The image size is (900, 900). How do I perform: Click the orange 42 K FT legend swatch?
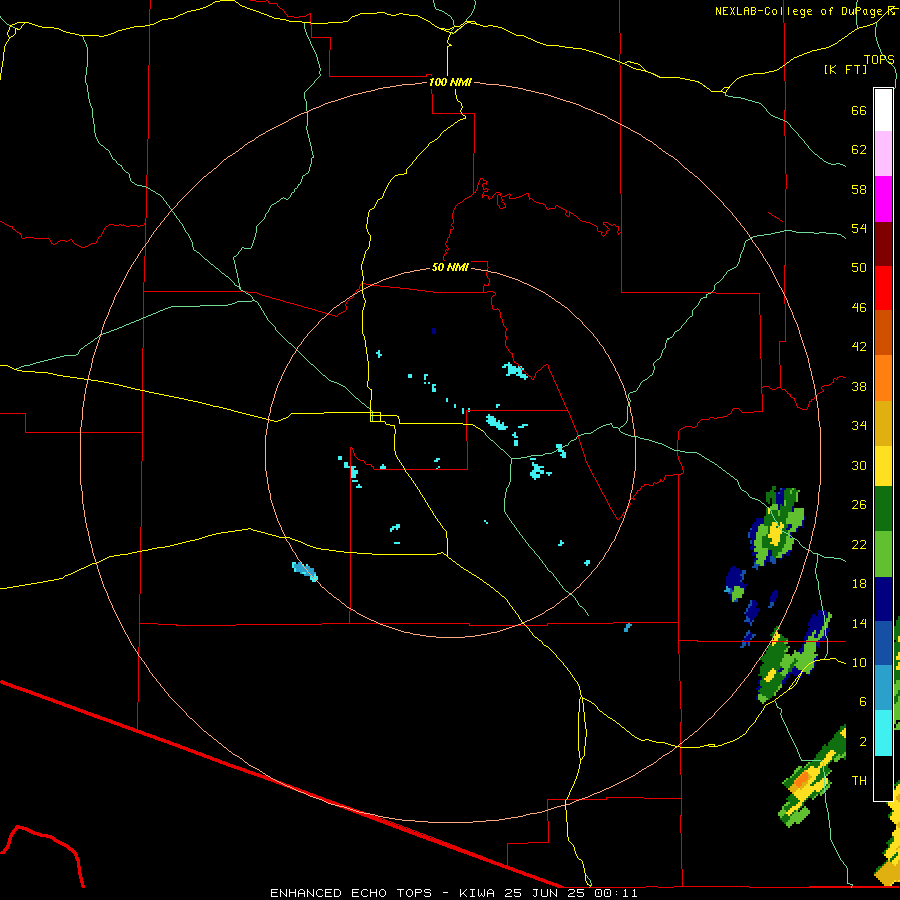883,378
